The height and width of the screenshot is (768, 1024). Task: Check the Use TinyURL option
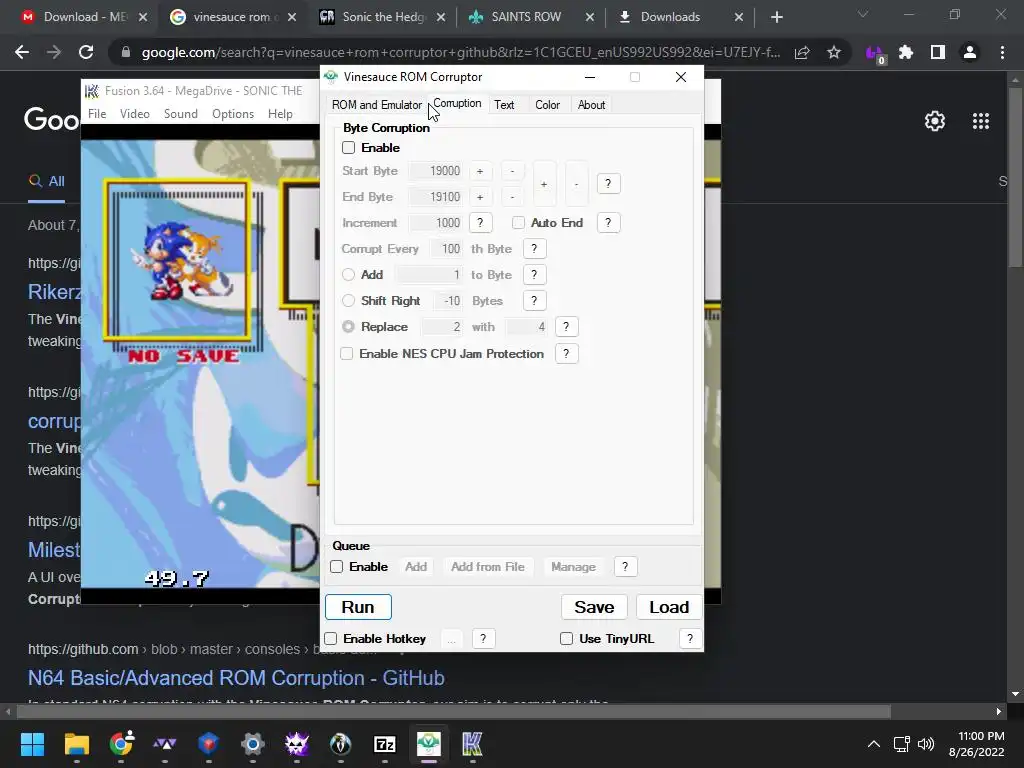click(x=566, y=639)
